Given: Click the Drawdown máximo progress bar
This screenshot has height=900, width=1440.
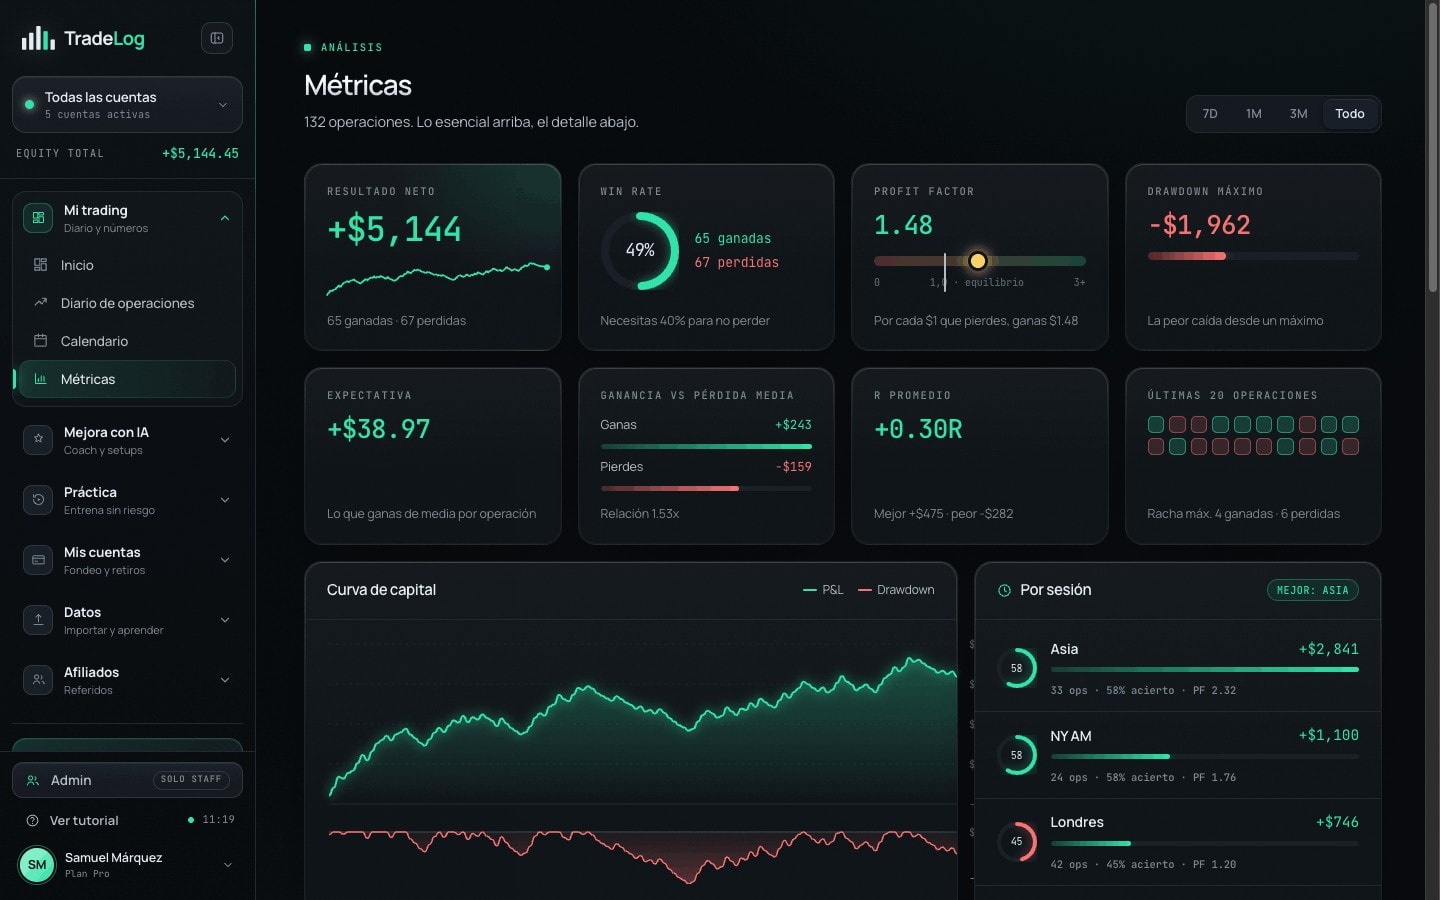Looking at the screenshot, I should tap(1253, 256).
